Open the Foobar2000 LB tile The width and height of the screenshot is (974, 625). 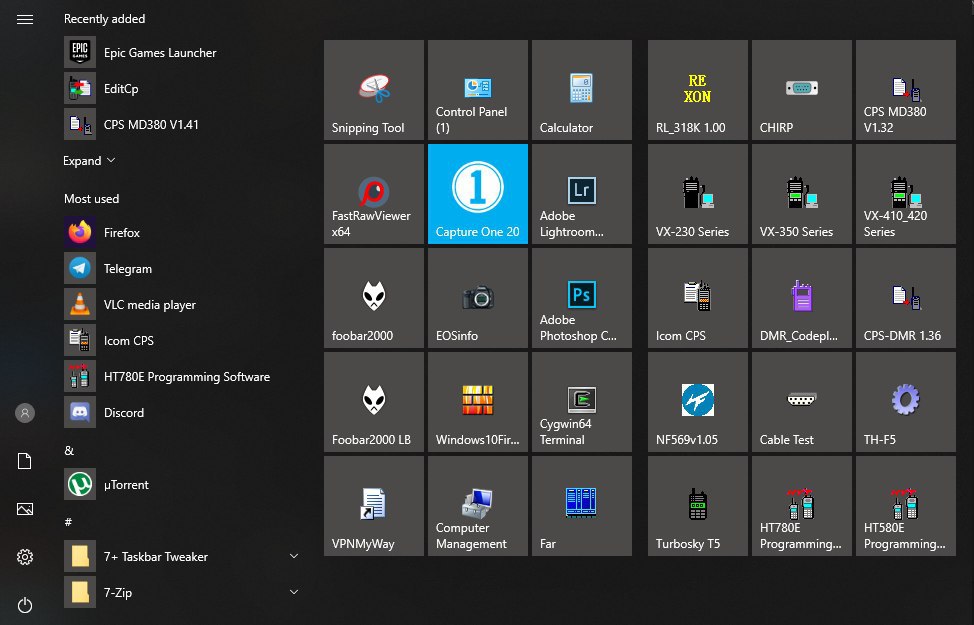click(374, 402)
